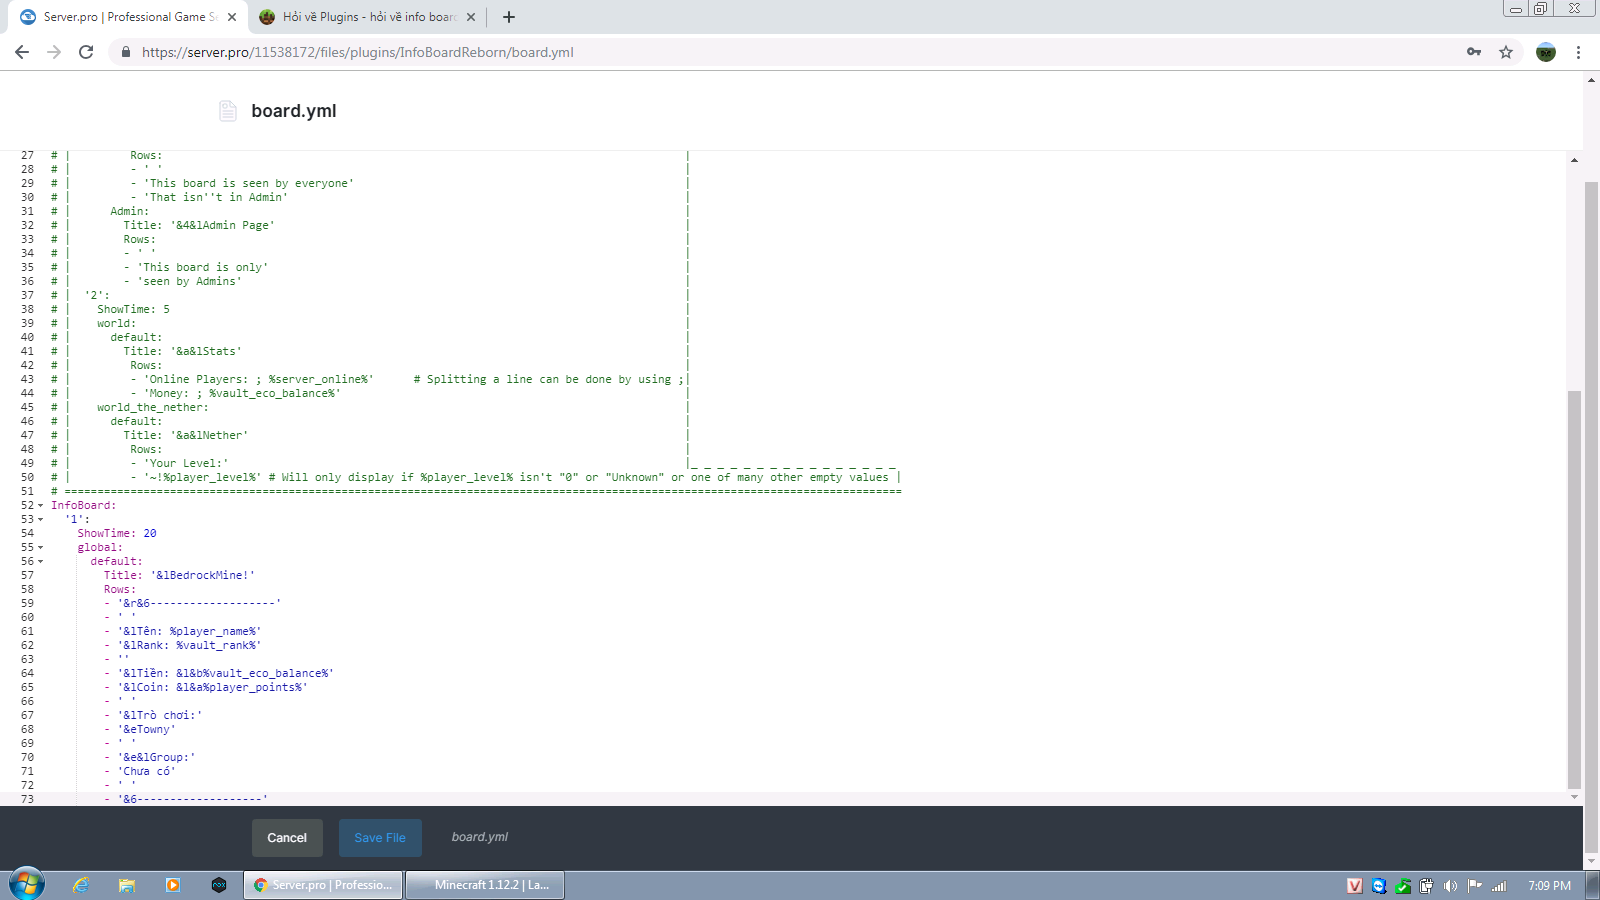Click the '&4&lAdmin Page' title line

click(x=199, y=226)
